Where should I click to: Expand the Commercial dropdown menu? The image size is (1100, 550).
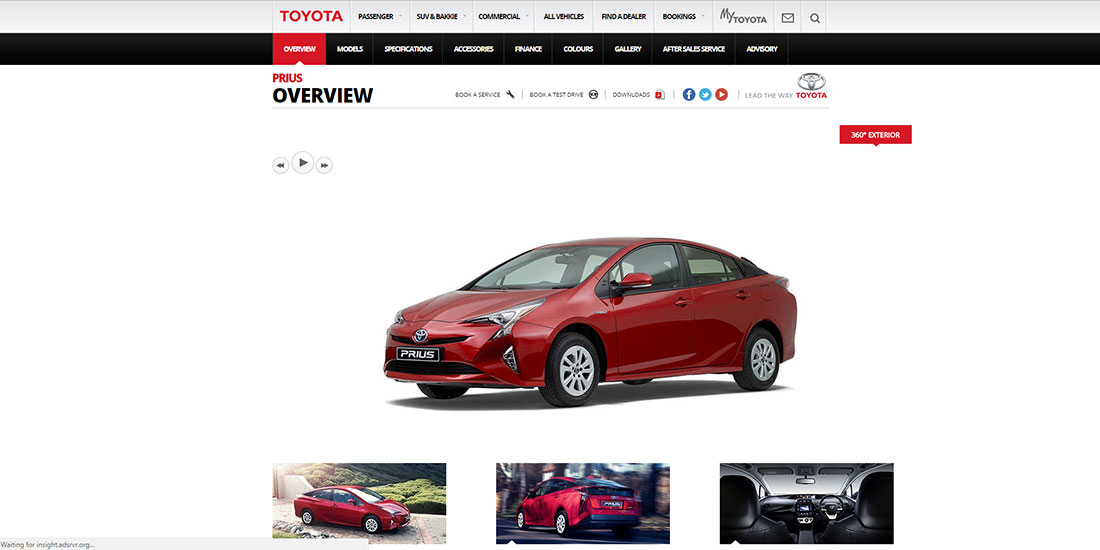point(503,17)
